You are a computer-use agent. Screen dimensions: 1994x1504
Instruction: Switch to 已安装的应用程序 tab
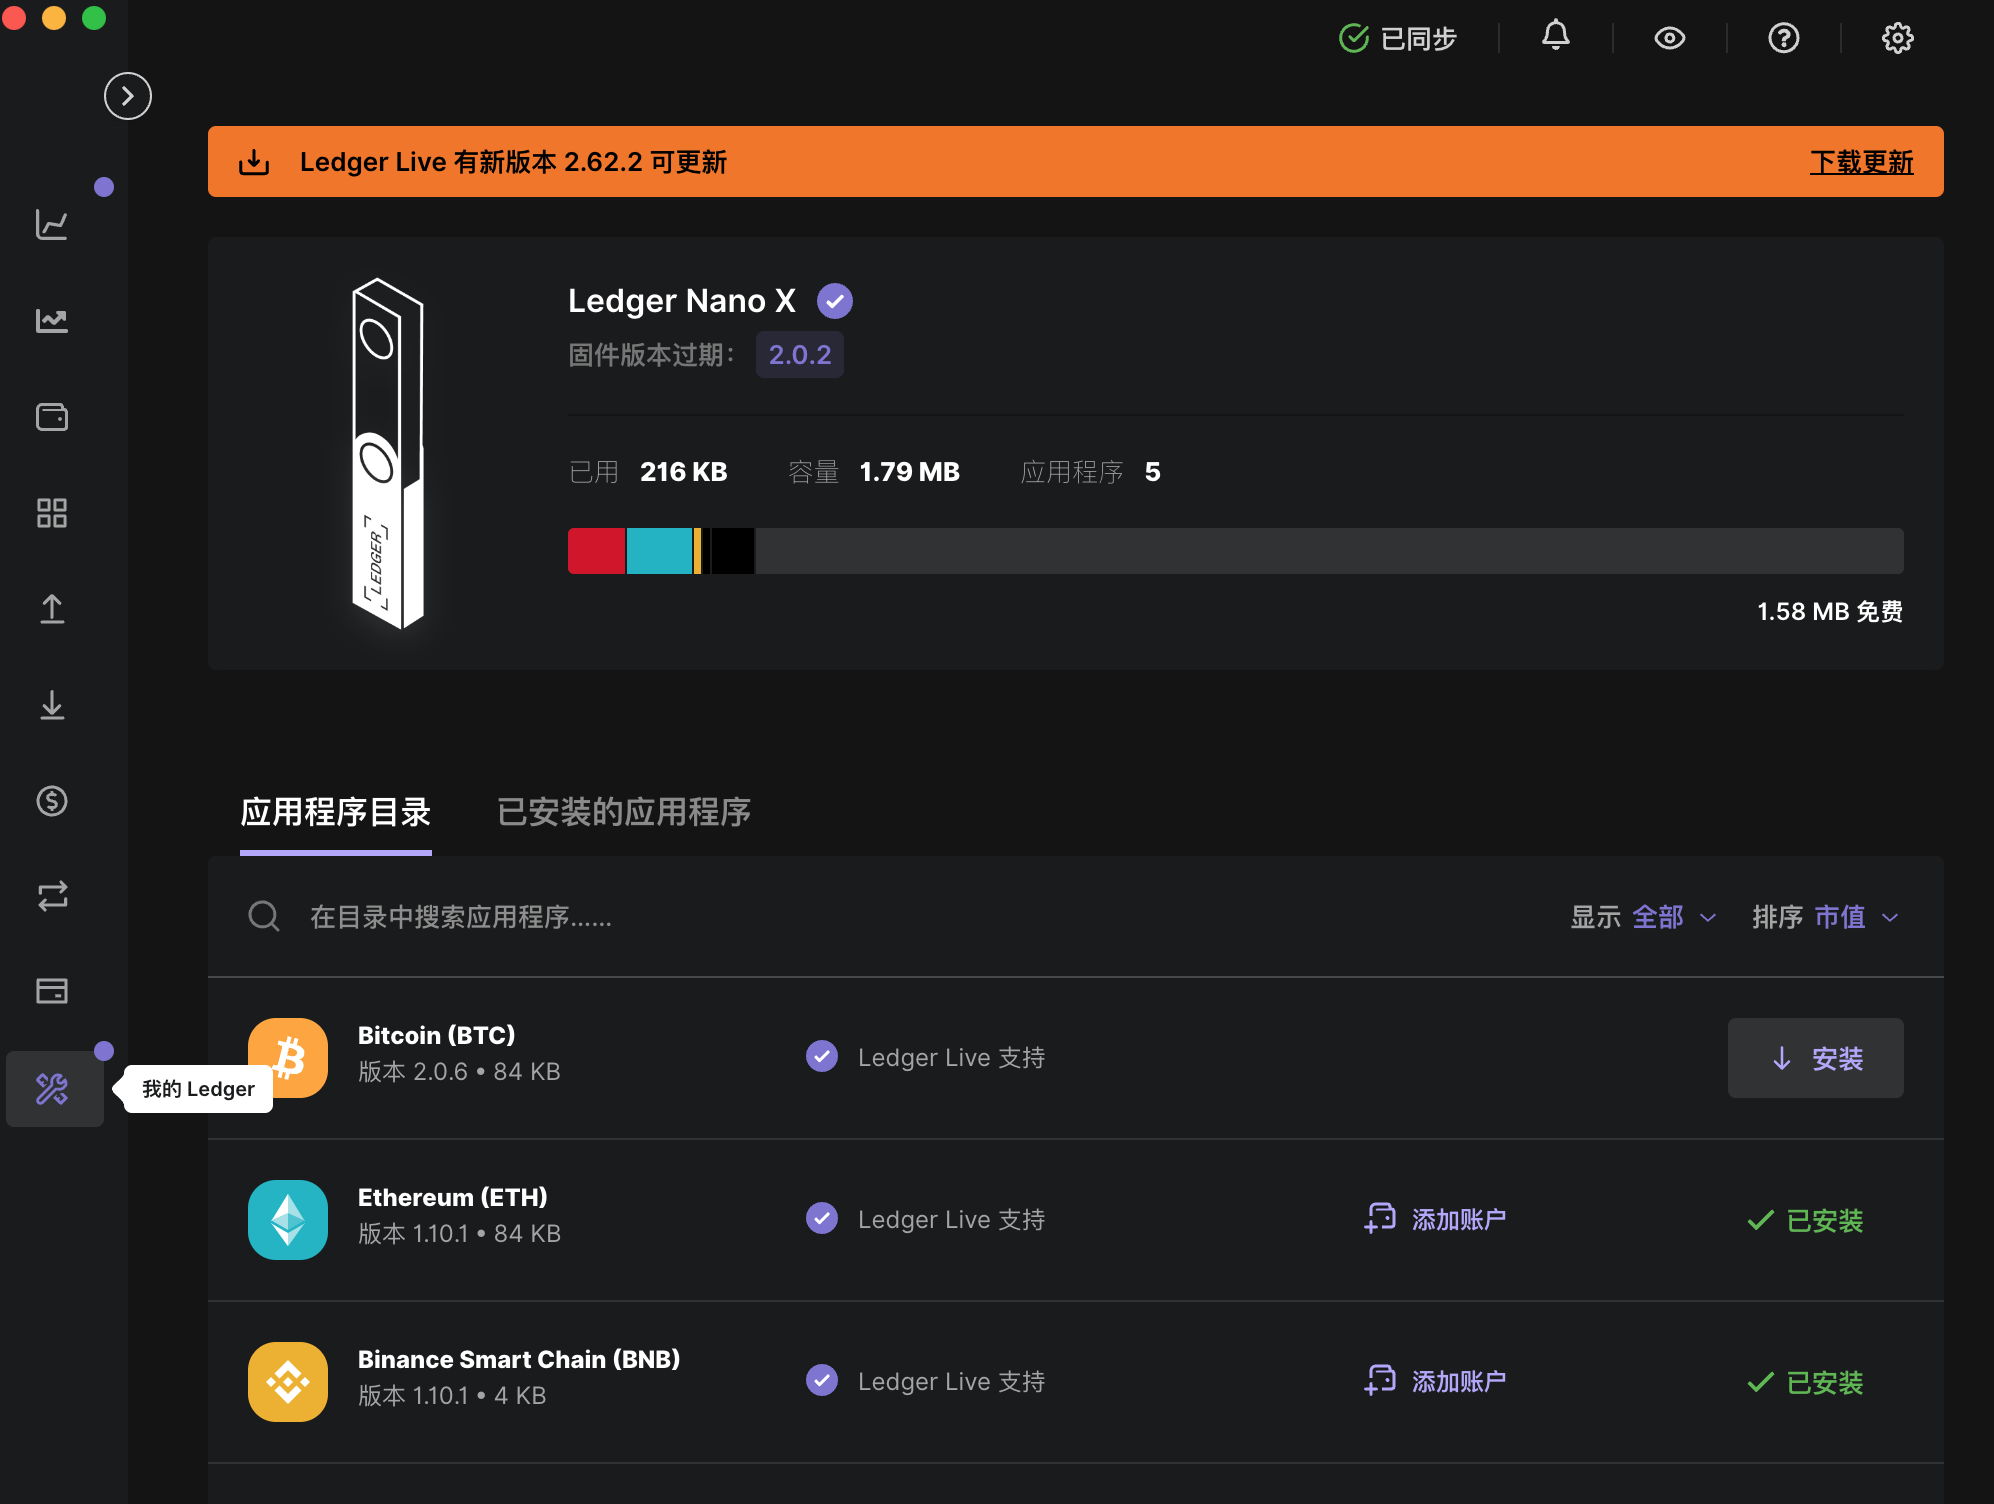pyautogui.click(x=624, y=812)
